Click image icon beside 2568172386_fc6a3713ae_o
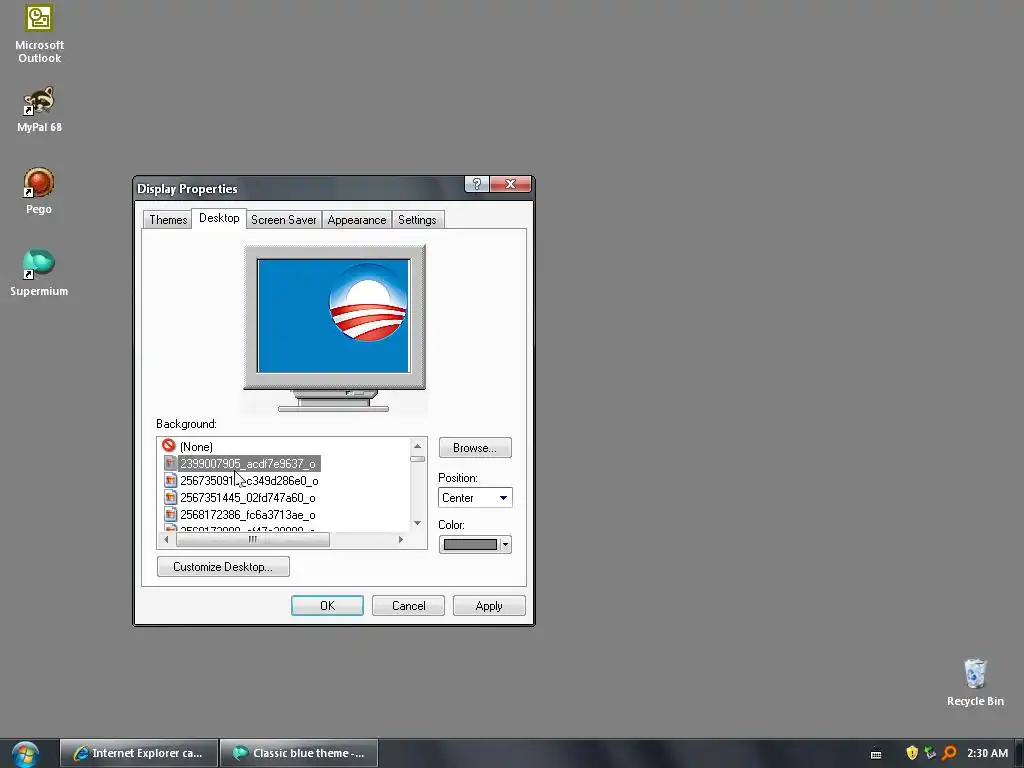This screenshot has height=768, width=1024. (x=170, y=514)
